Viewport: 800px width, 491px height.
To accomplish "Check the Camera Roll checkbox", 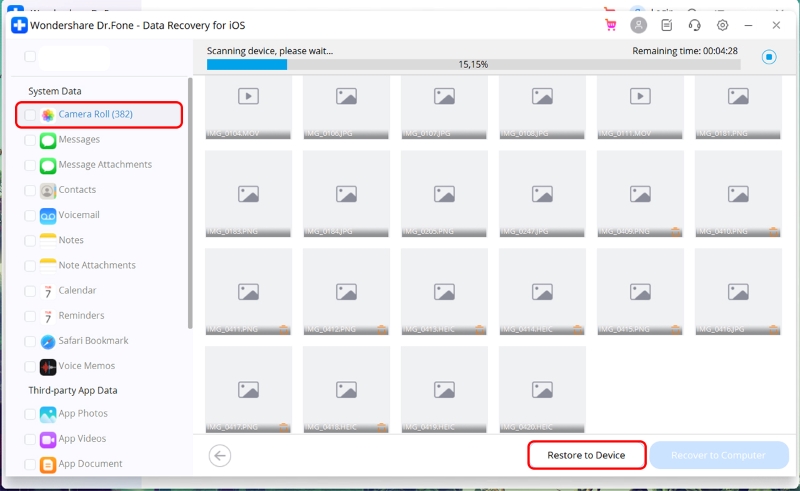I will click(x=30, y=115).
